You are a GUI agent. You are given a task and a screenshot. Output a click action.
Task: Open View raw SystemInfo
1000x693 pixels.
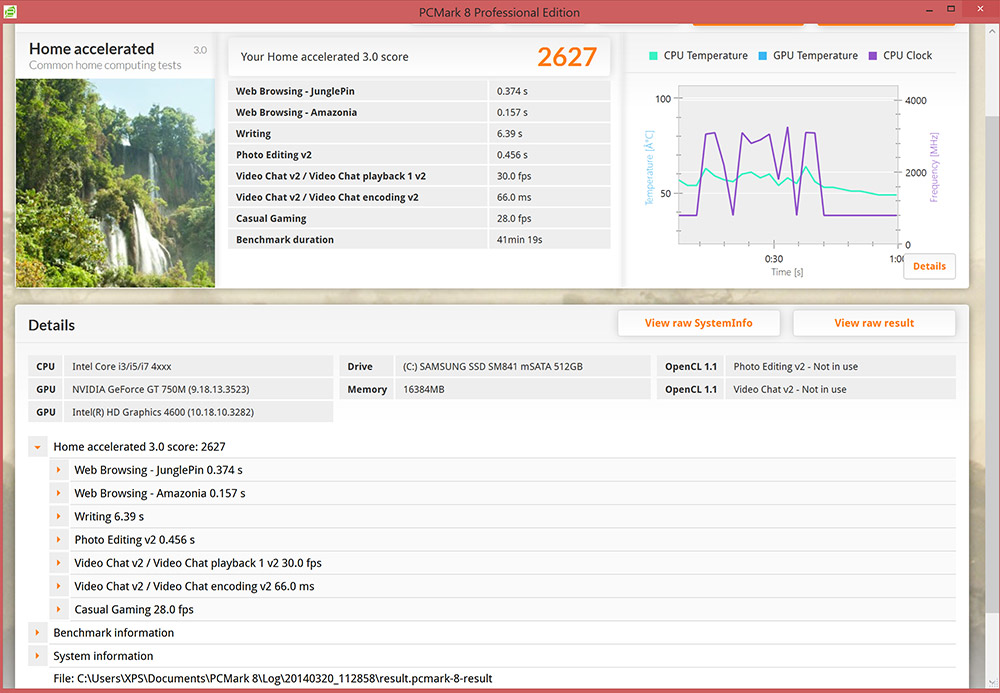click(x=698, y=323)
